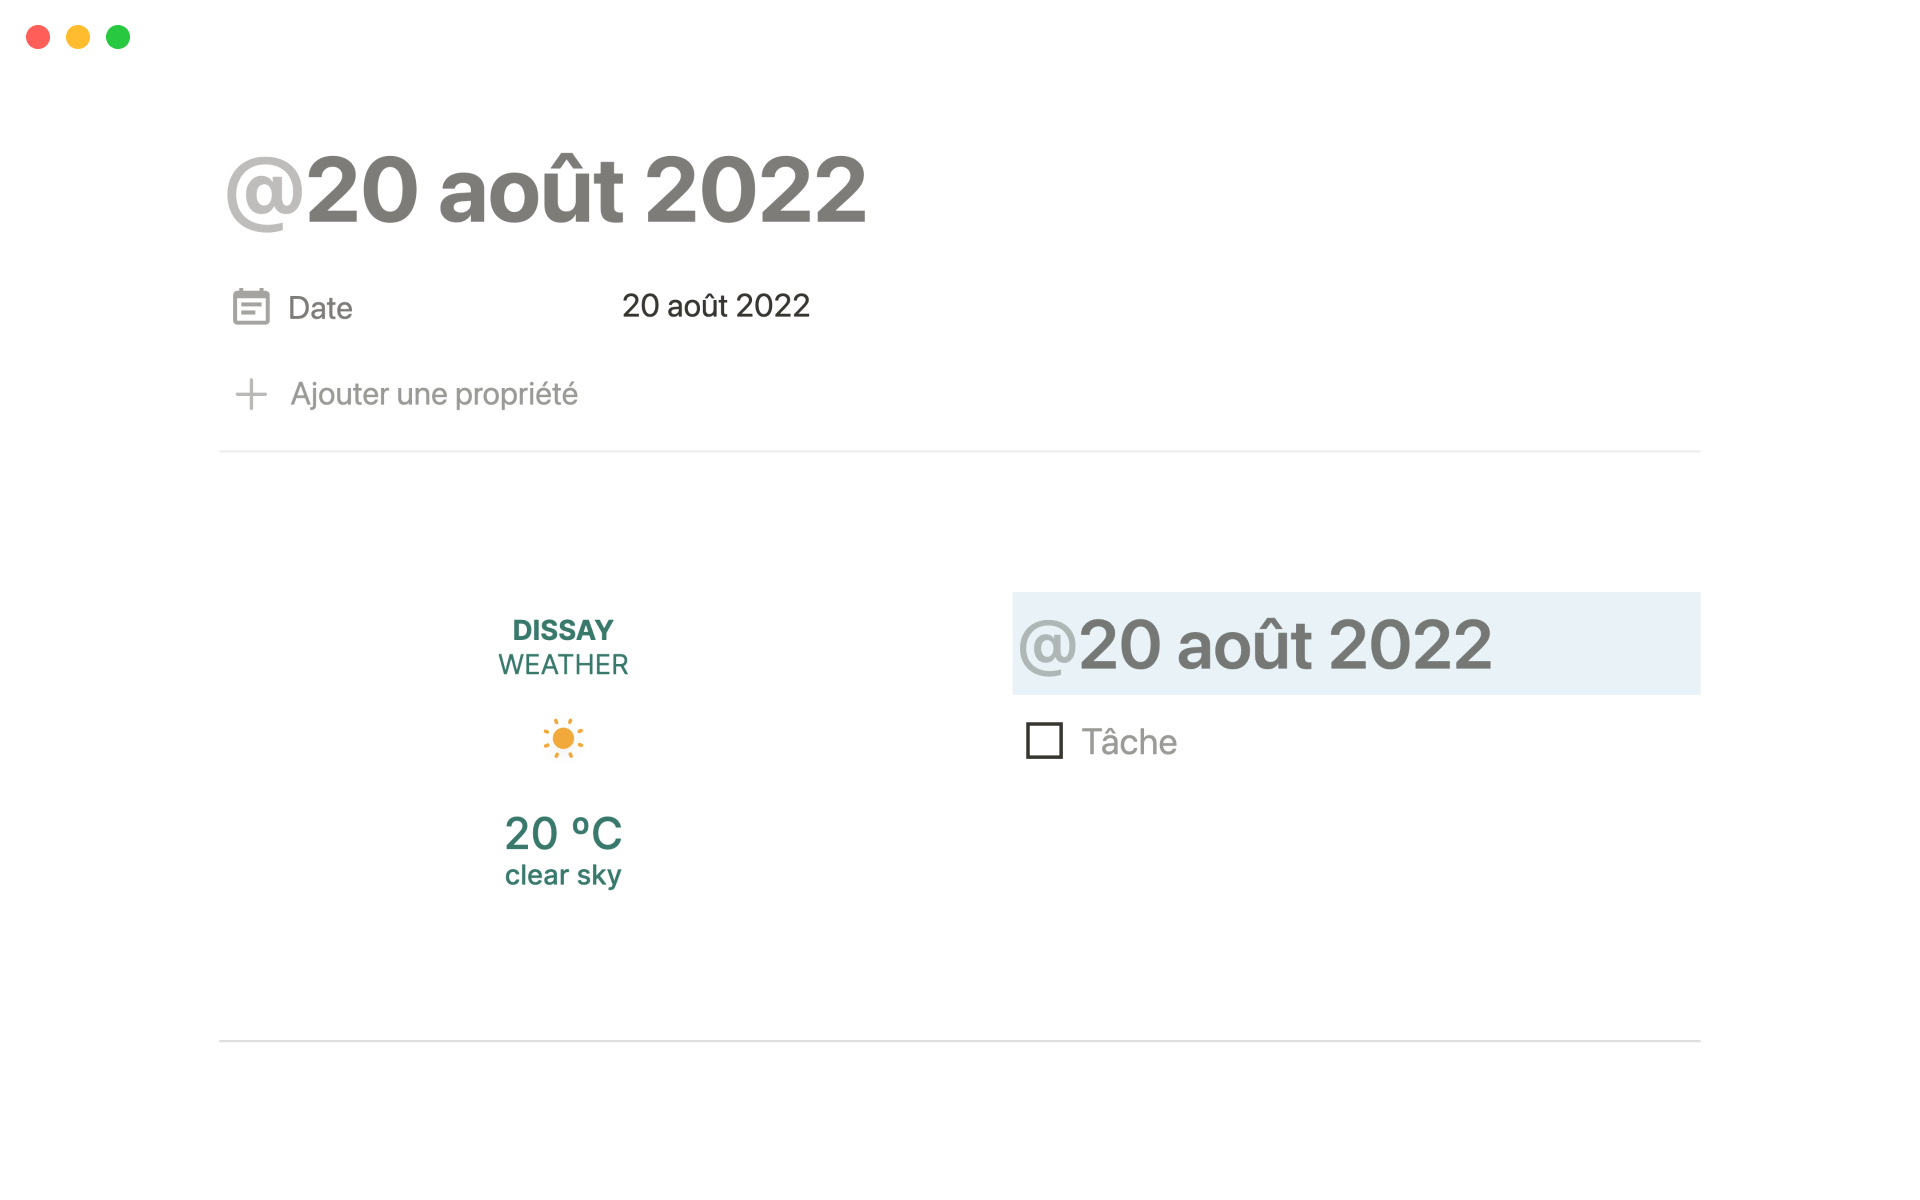
Task: Click the sun weather icon
Action: (x=563, y=738)
